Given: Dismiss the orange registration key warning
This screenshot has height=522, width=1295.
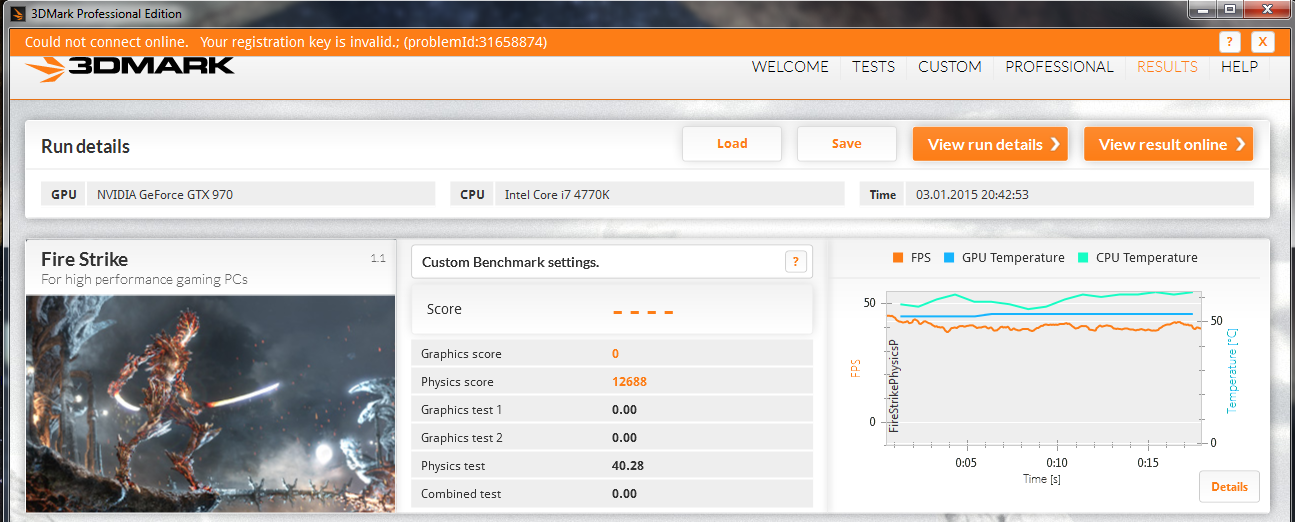Looking at the screenshot, I should 1263,42.
